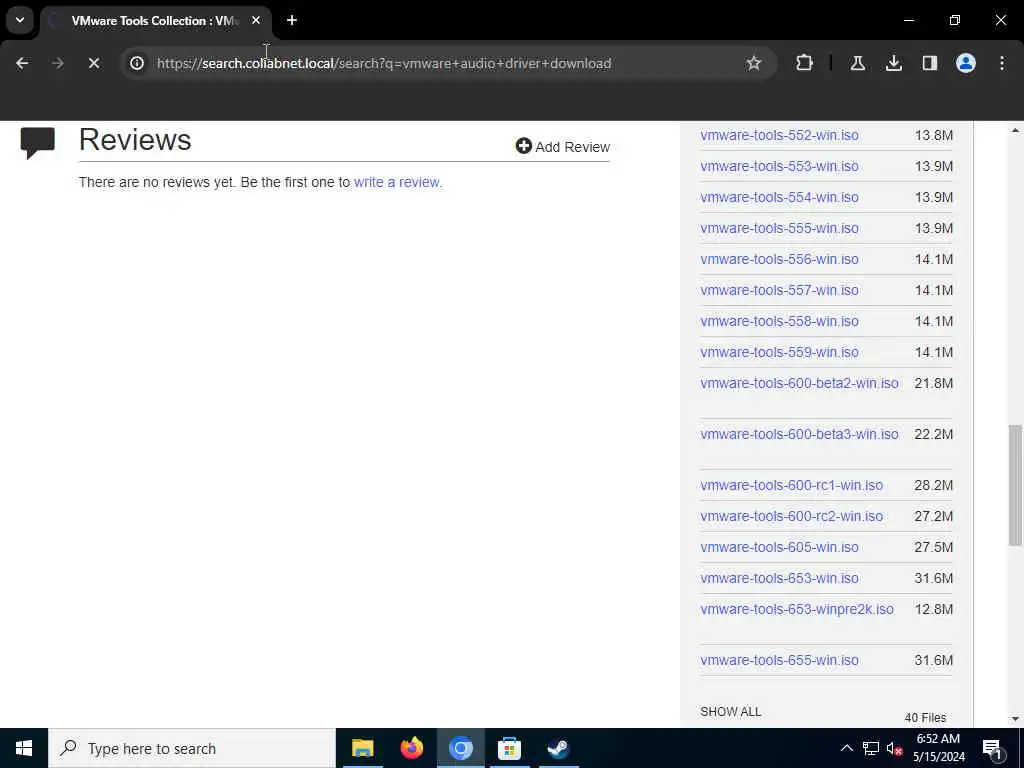Viewport: 1024px width, 768px height.
Task: Get vmware-tools-605-win.iso file
Action: [x=779, y=547]
